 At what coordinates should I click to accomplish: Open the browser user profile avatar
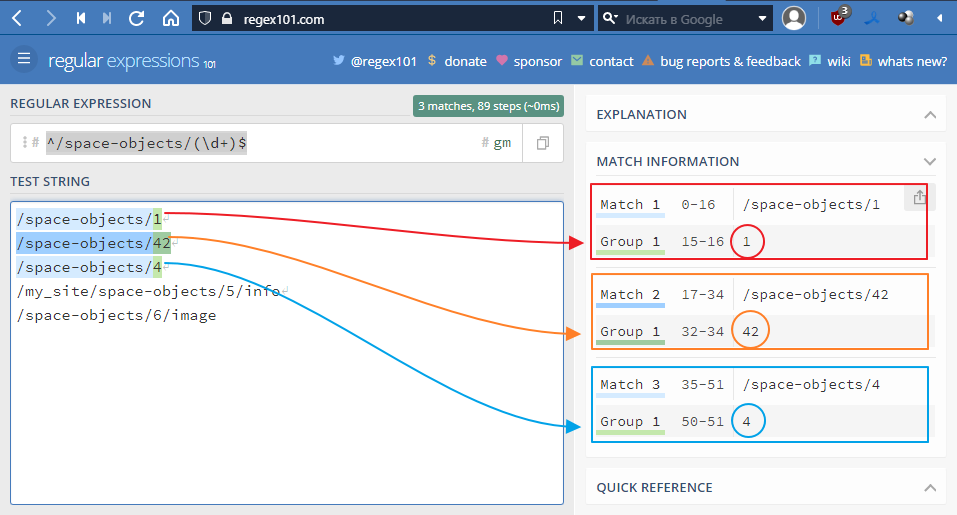click(x=794, y=18)
